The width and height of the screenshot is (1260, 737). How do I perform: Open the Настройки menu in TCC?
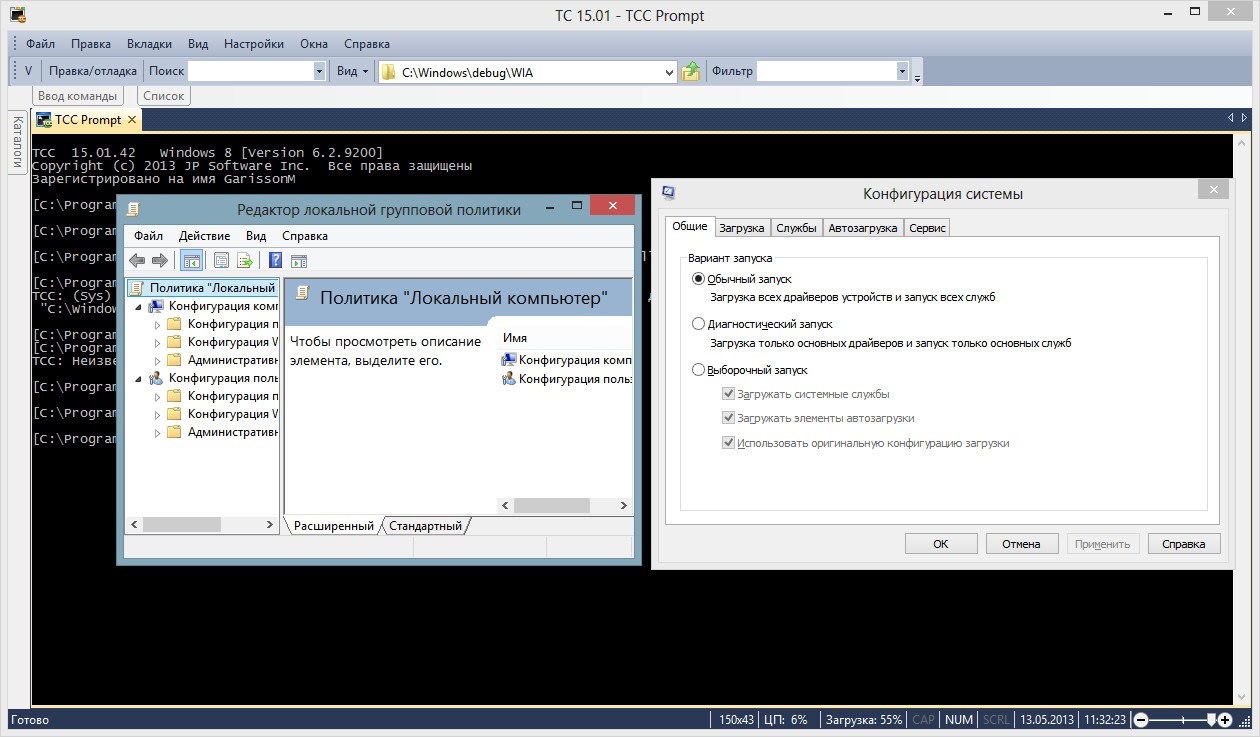254,44
